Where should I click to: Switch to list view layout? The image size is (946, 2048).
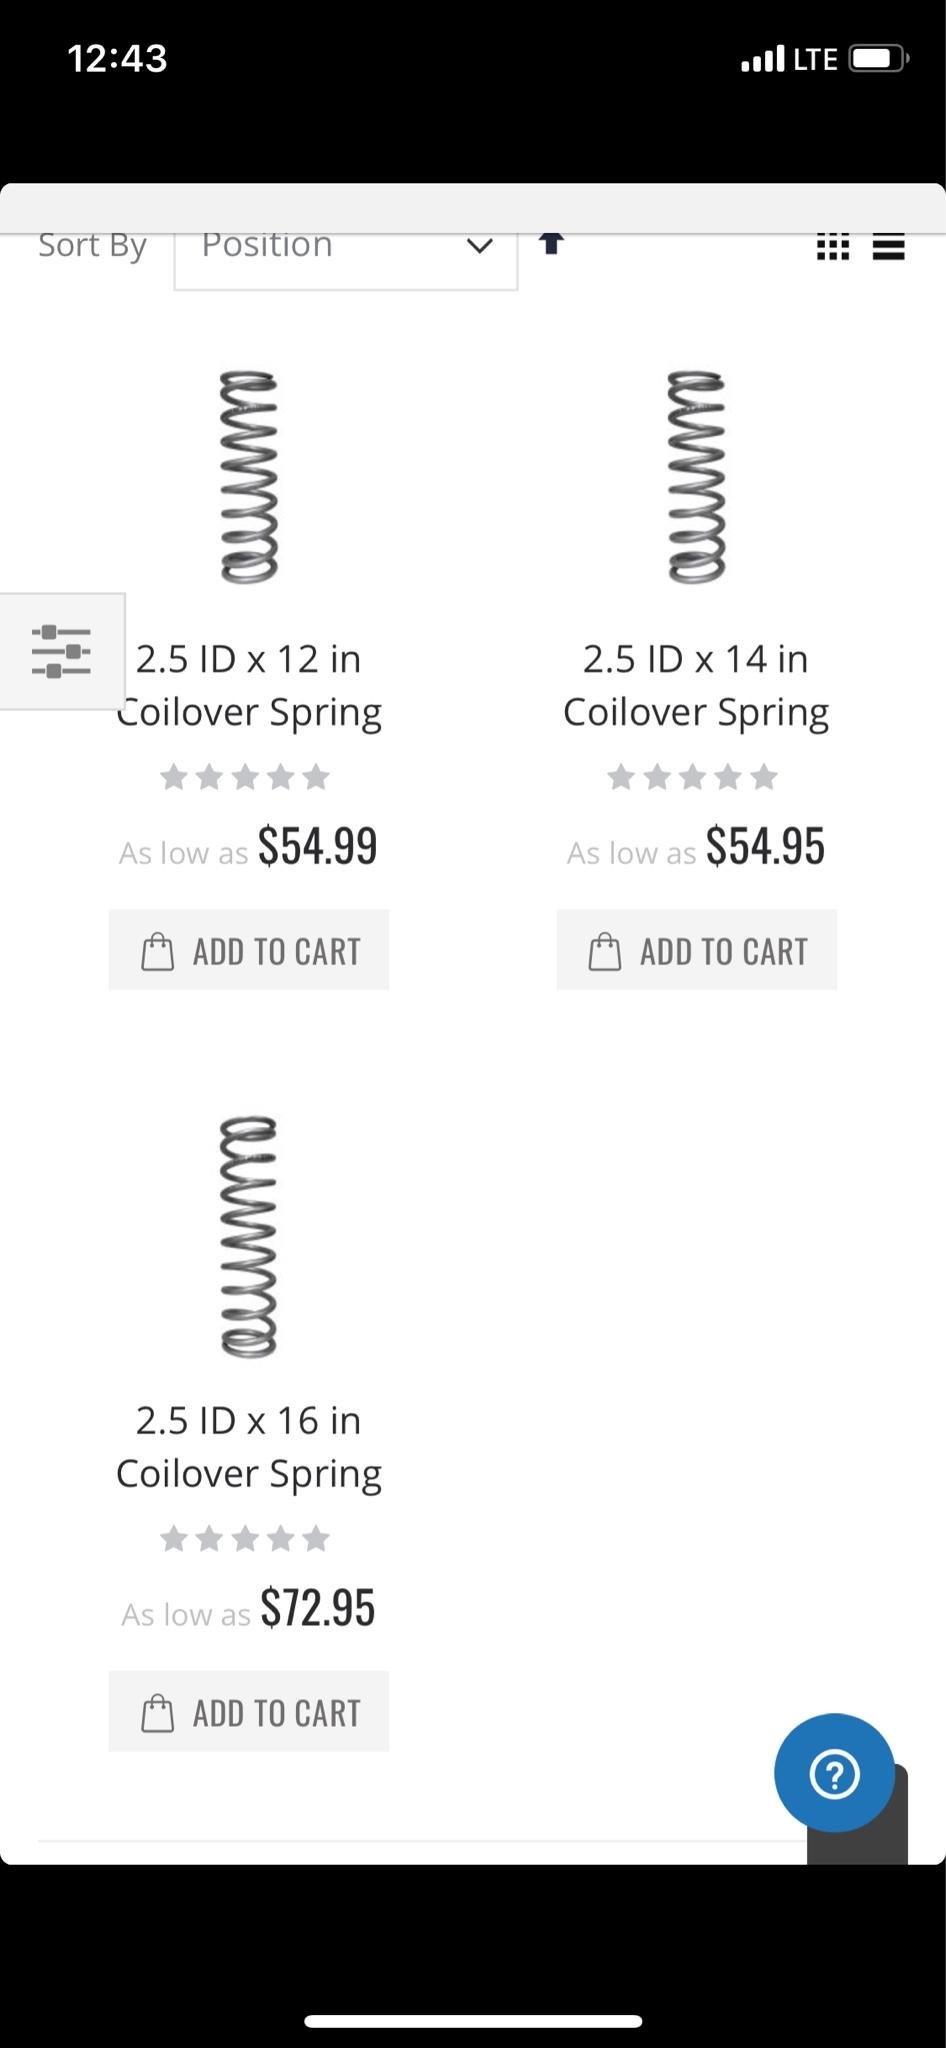click(x=888, y=247)
